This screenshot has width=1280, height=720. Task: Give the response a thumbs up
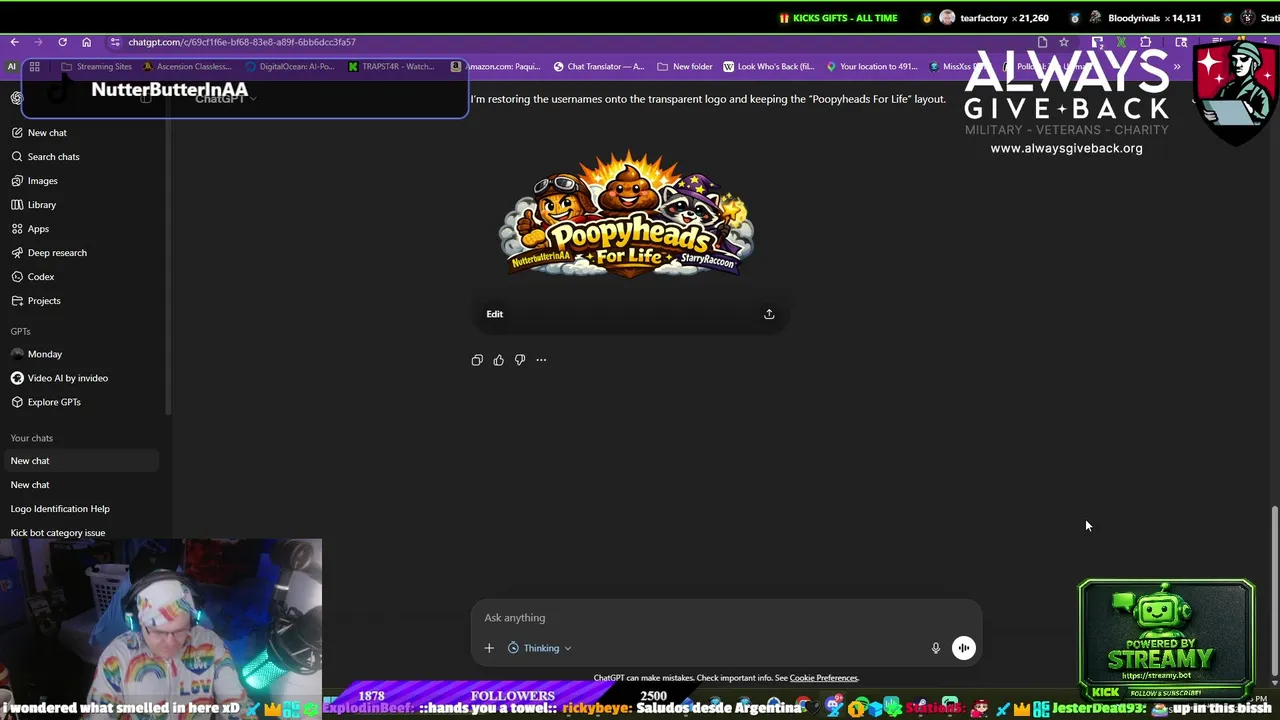pyautogui.click(x=498, y=360)
